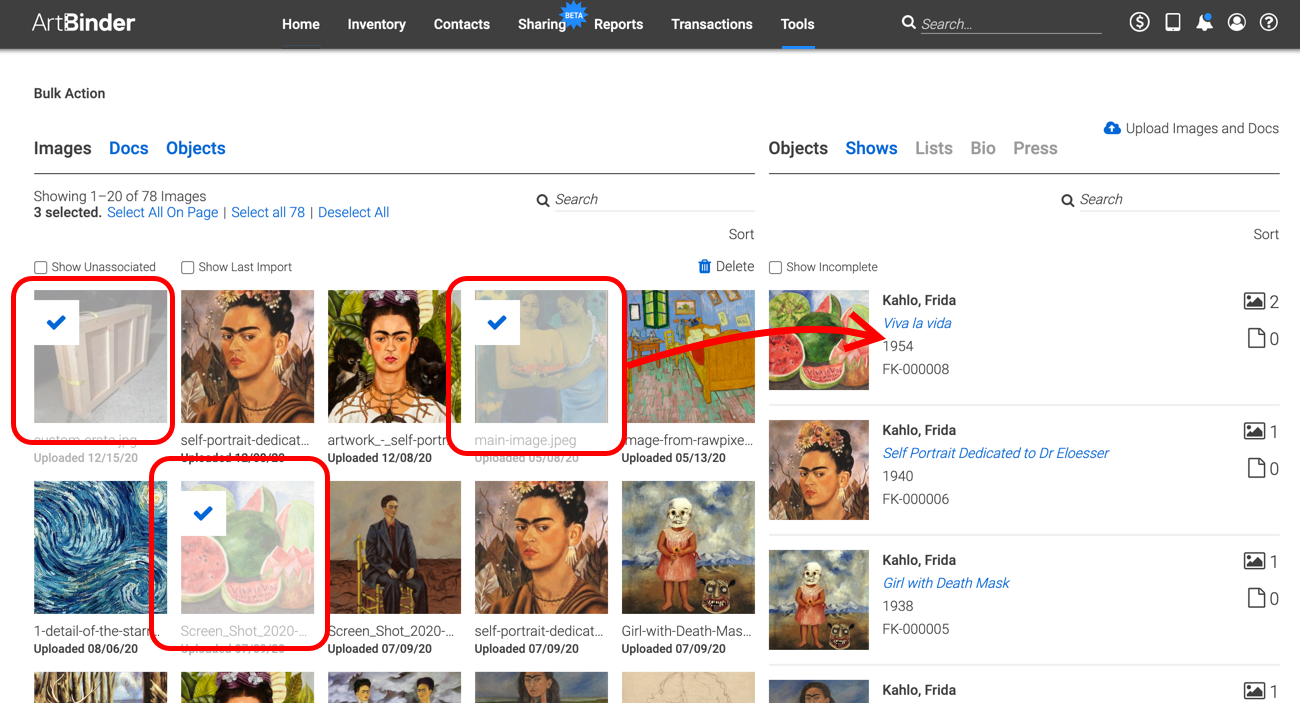Screen dimensions: 1300x703
Task: Toggle Show Unassociated checkbox
Action: [x=41, y=267]
